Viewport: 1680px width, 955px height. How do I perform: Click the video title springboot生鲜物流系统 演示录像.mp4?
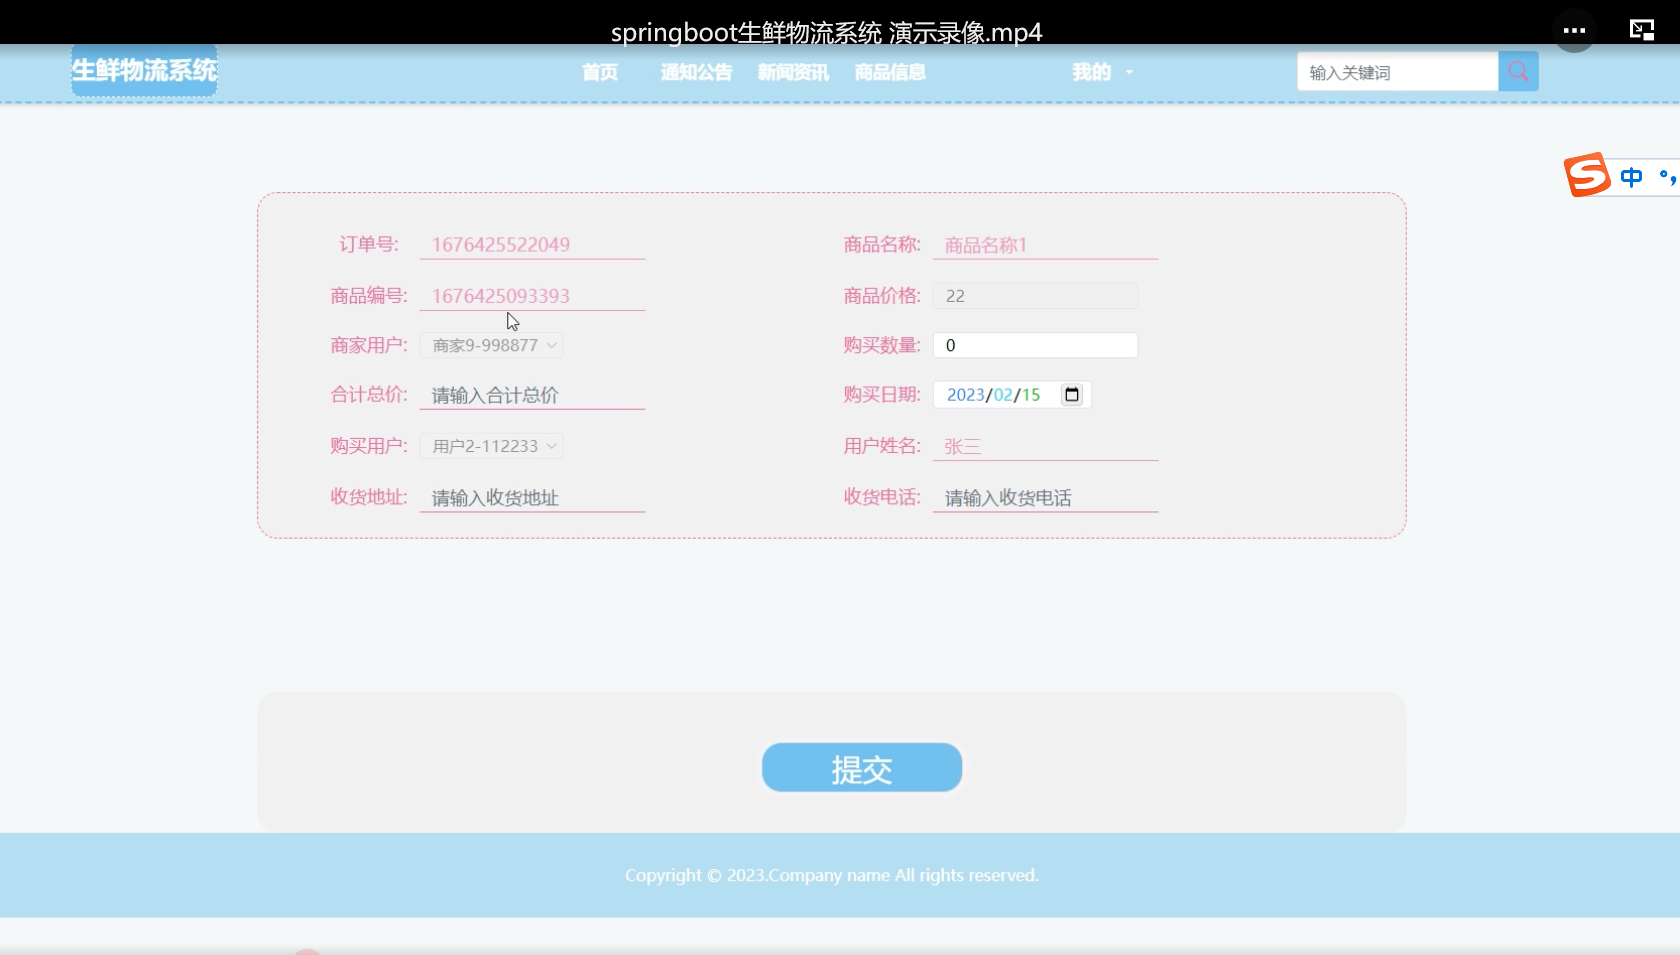(x=826, y=32)
